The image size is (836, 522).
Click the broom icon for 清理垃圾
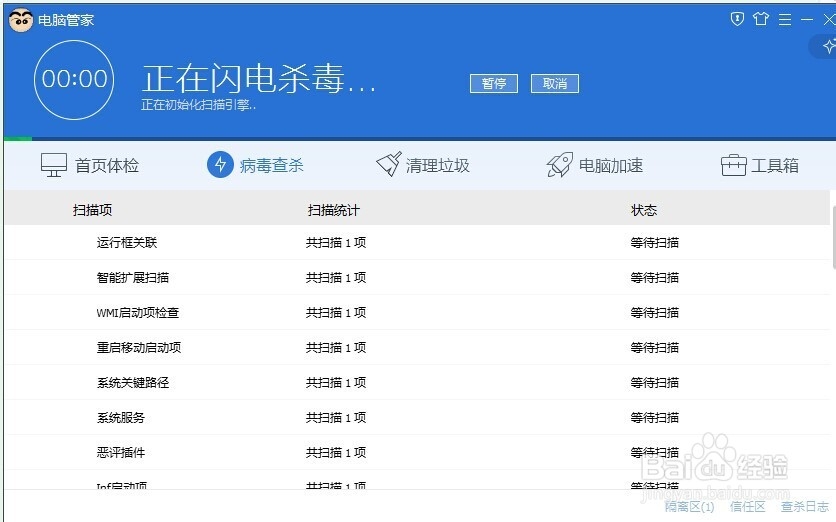pos(389,164)
